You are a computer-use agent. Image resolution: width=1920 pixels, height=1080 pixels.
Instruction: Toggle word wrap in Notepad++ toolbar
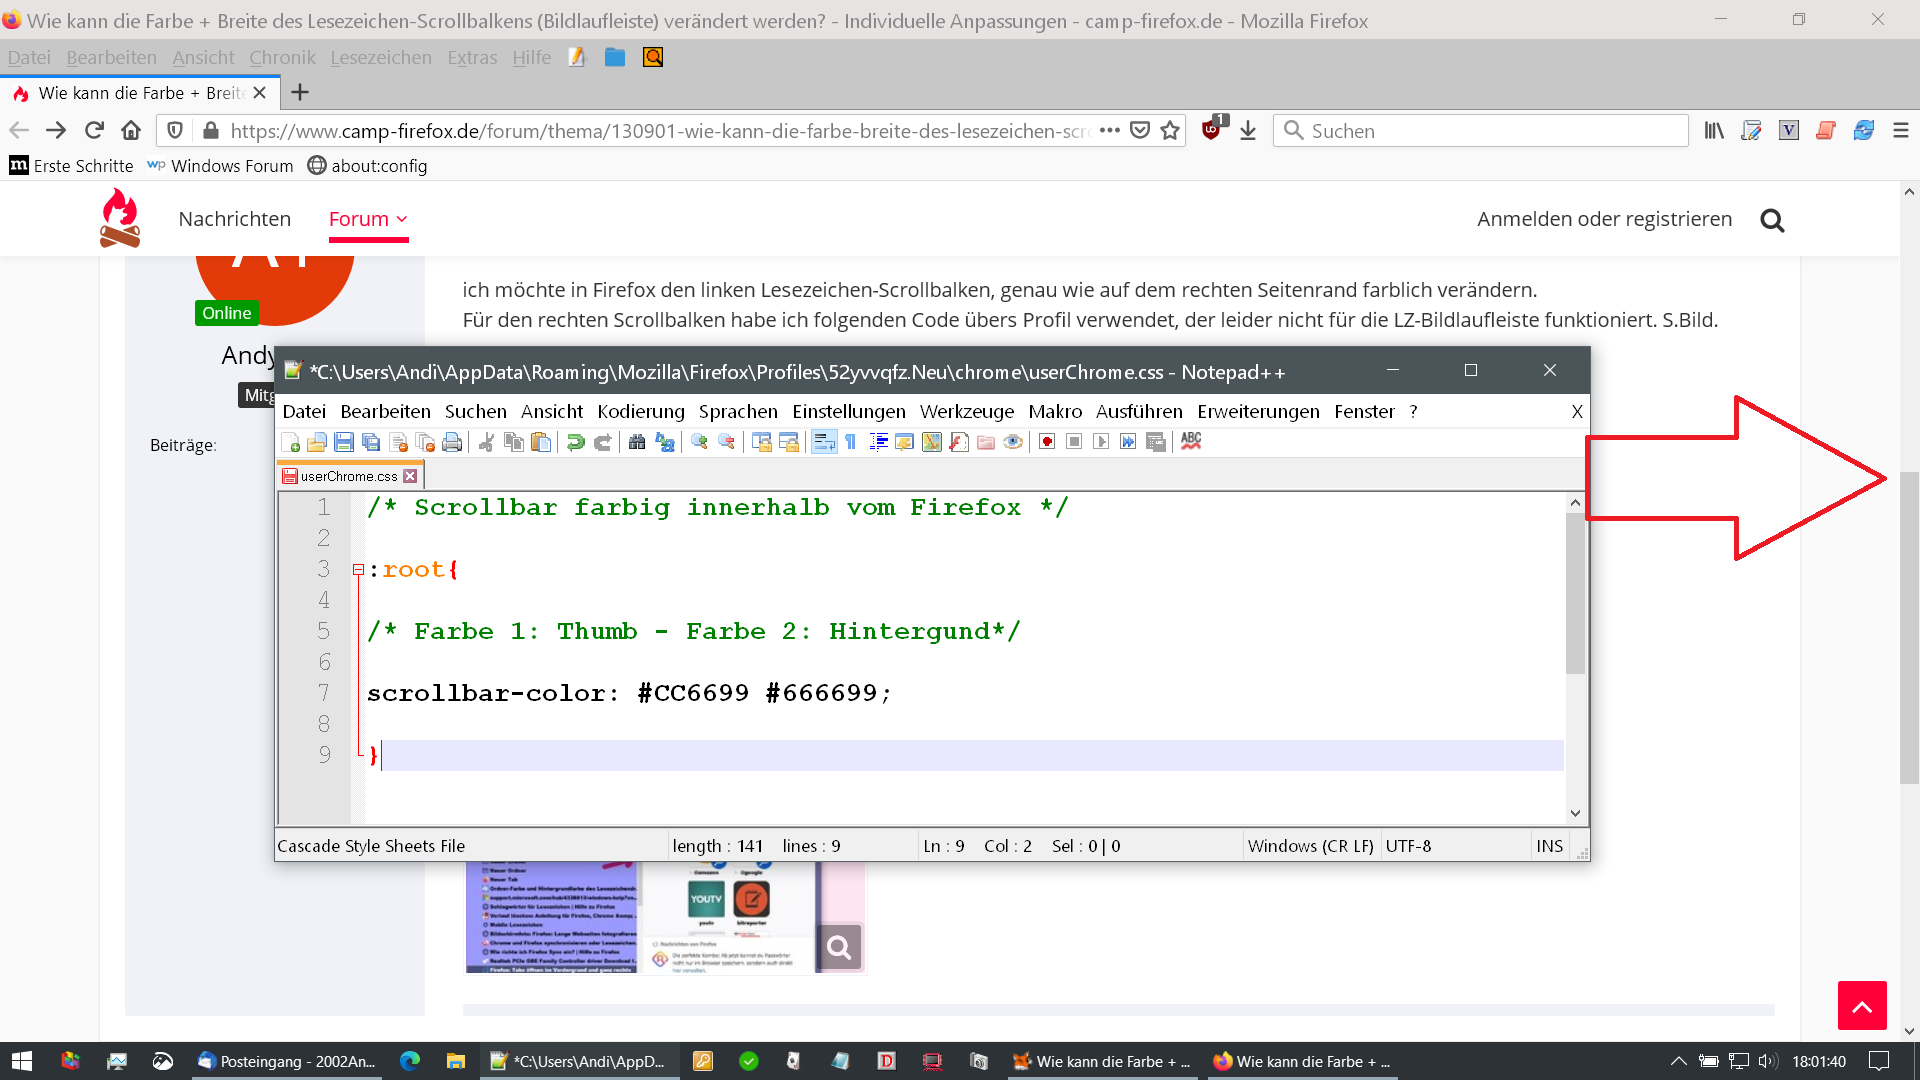point(824,442)
